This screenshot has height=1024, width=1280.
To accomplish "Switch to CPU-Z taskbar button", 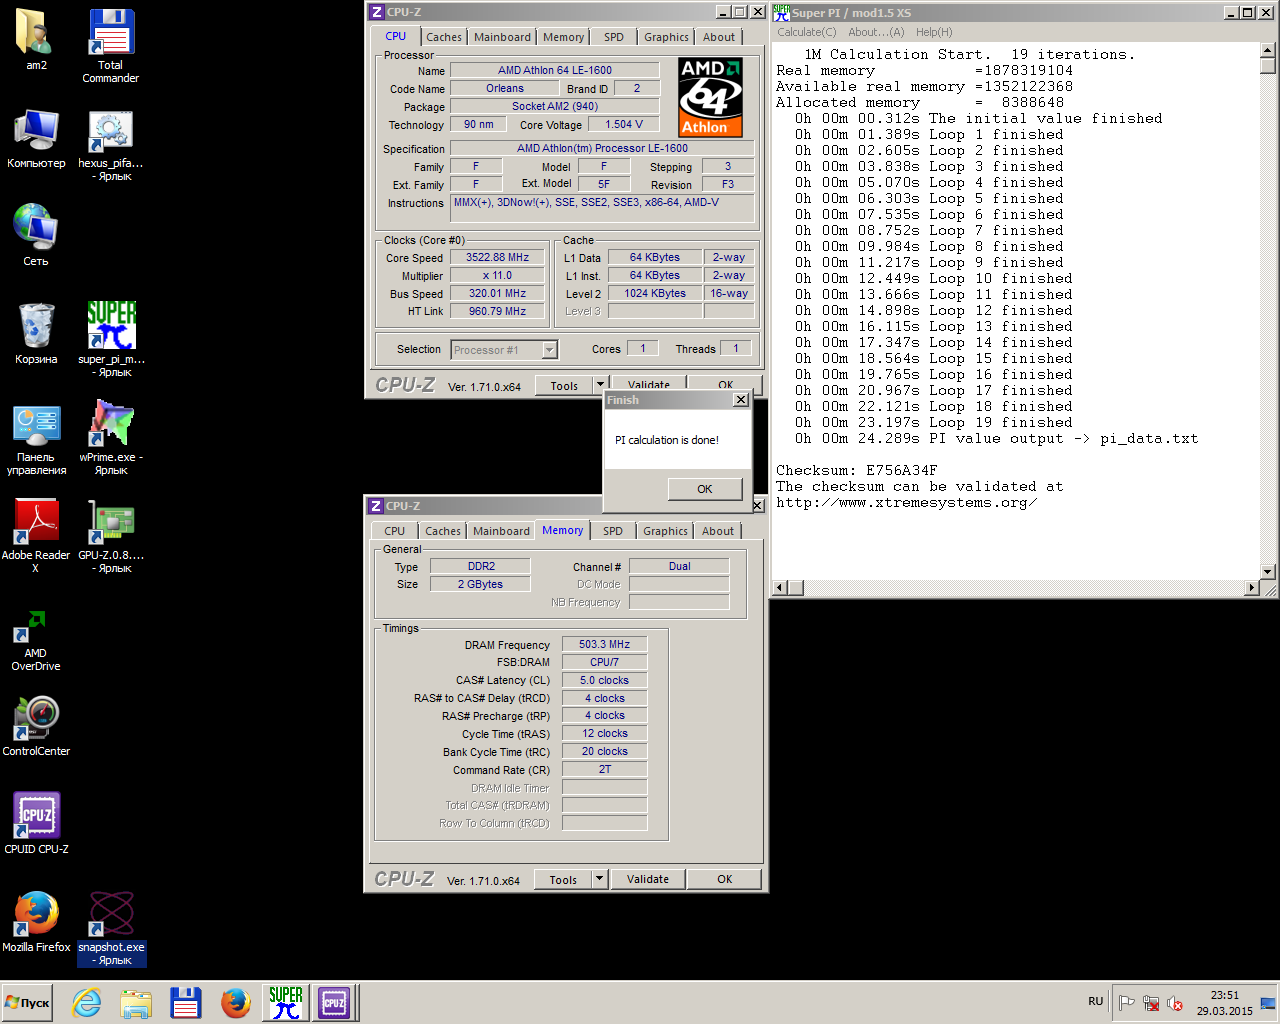I will [334, 1003].
